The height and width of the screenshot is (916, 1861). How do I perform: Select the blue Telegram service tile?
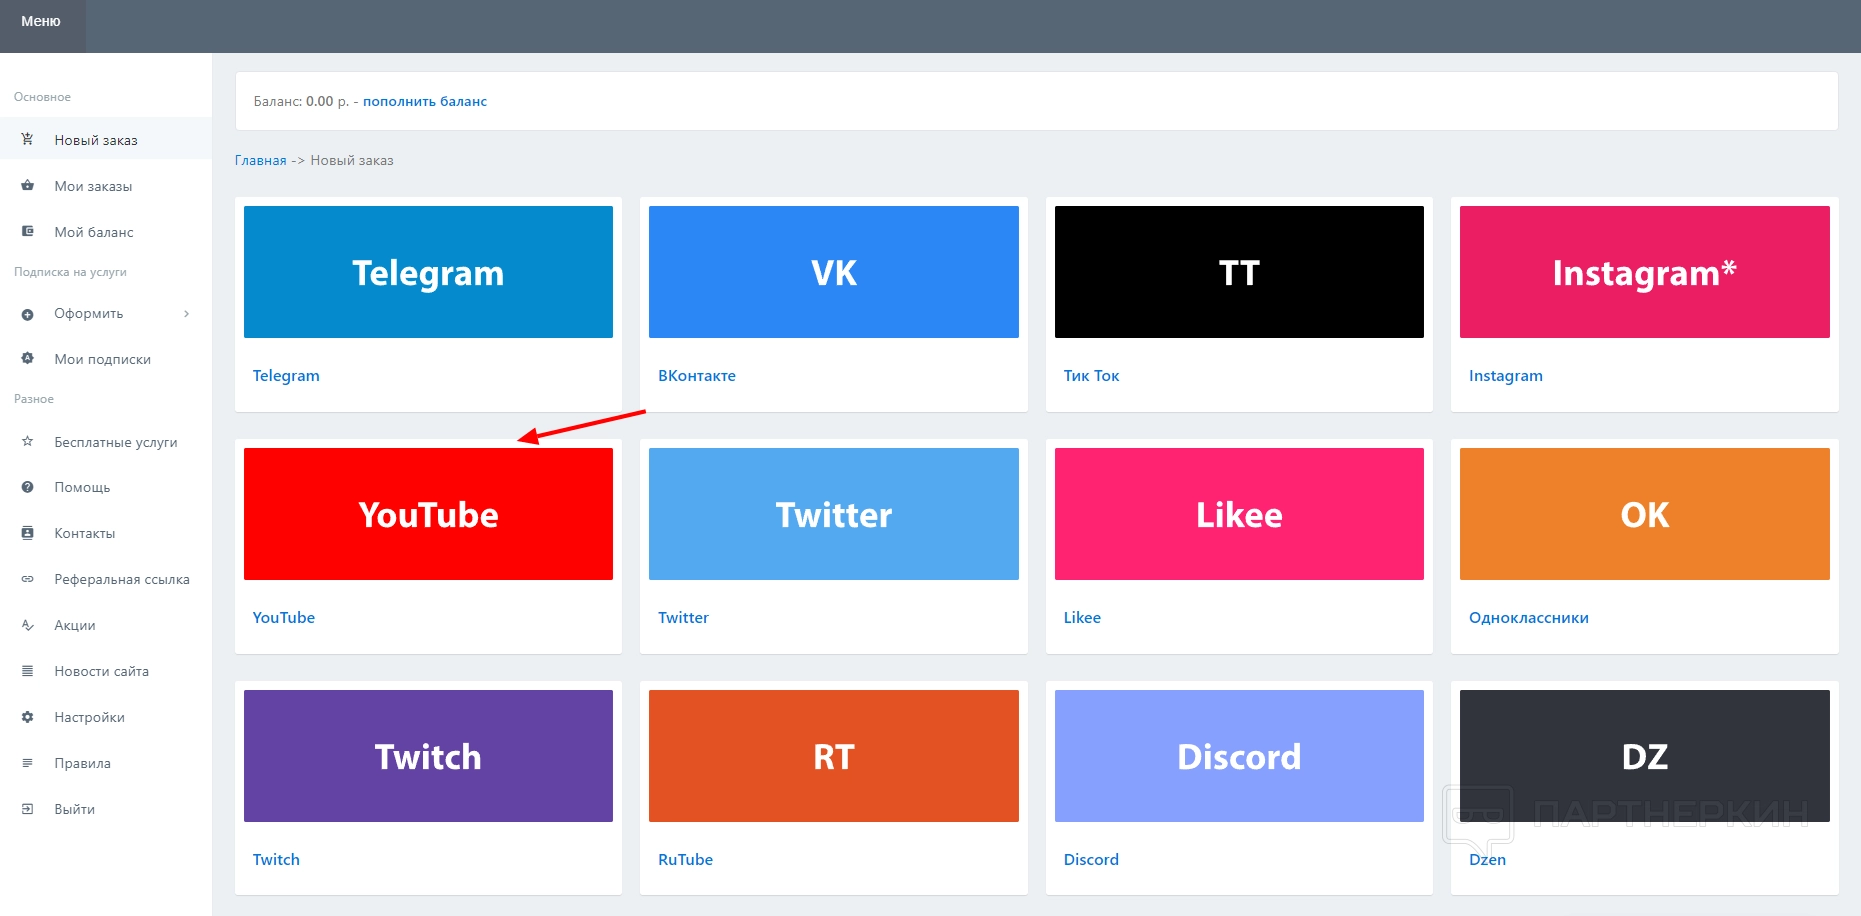click(x=428, y=272)
